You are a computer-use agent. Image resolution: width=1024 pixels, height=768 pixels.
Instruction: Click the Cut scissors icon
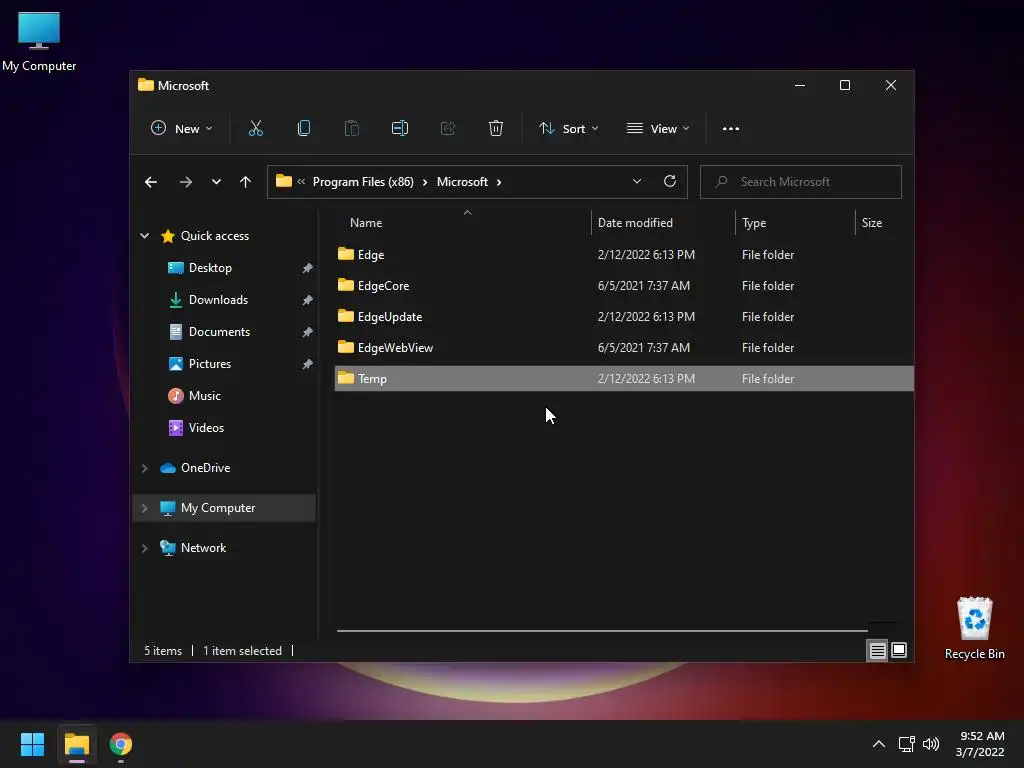pos(256,129)
